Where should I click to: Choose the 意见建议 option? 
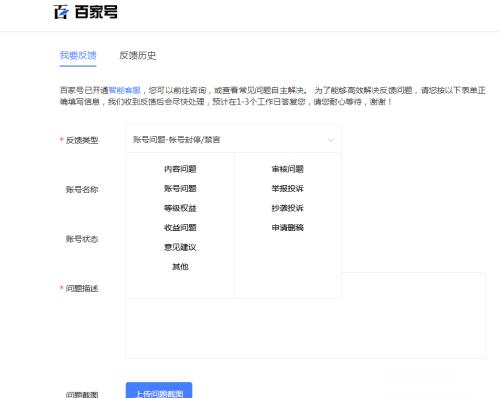180,247
